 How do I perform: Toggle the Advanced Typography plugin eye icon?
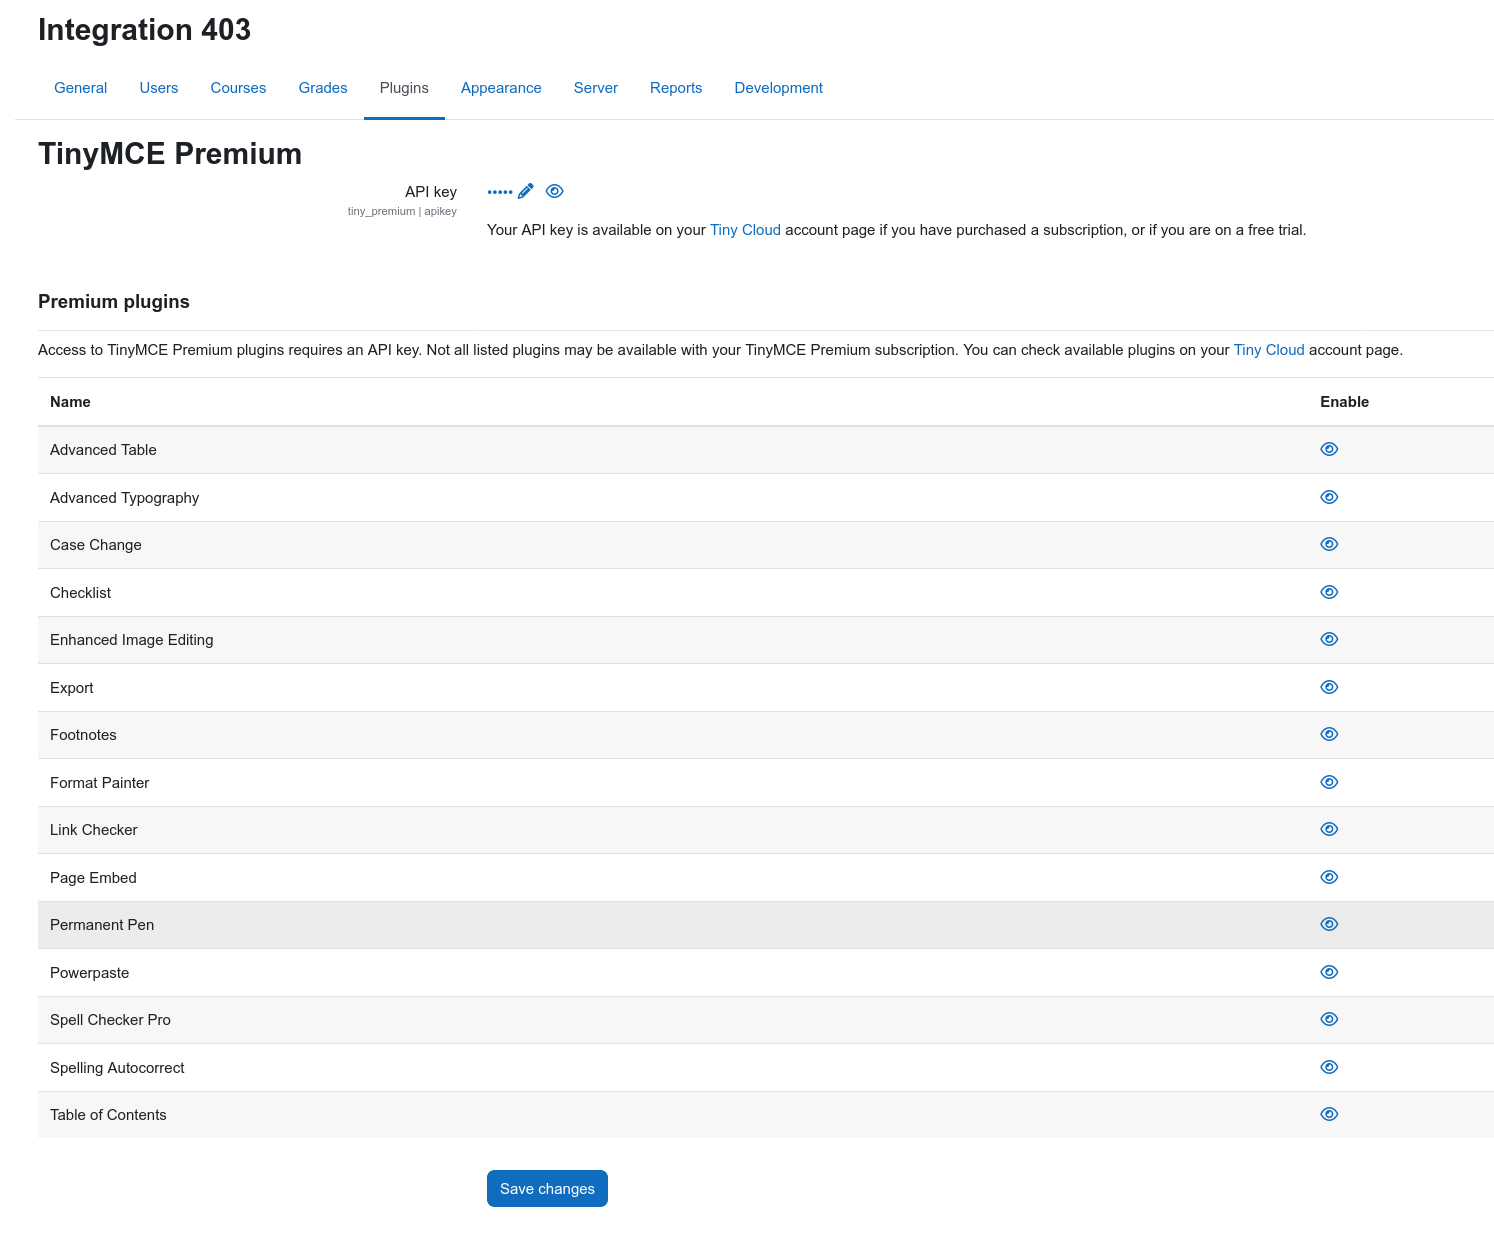pyautogui.click(x=1329, y=497)
